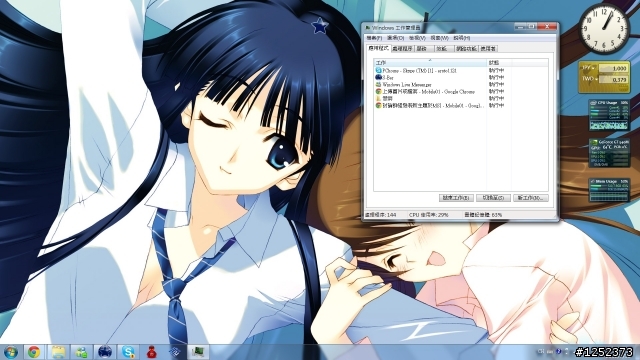Open the blue diamond icon on taskbar
Image resolution: width=640 pixels, height=360 pixels.
pyautogui.click(x=175, y=352)
